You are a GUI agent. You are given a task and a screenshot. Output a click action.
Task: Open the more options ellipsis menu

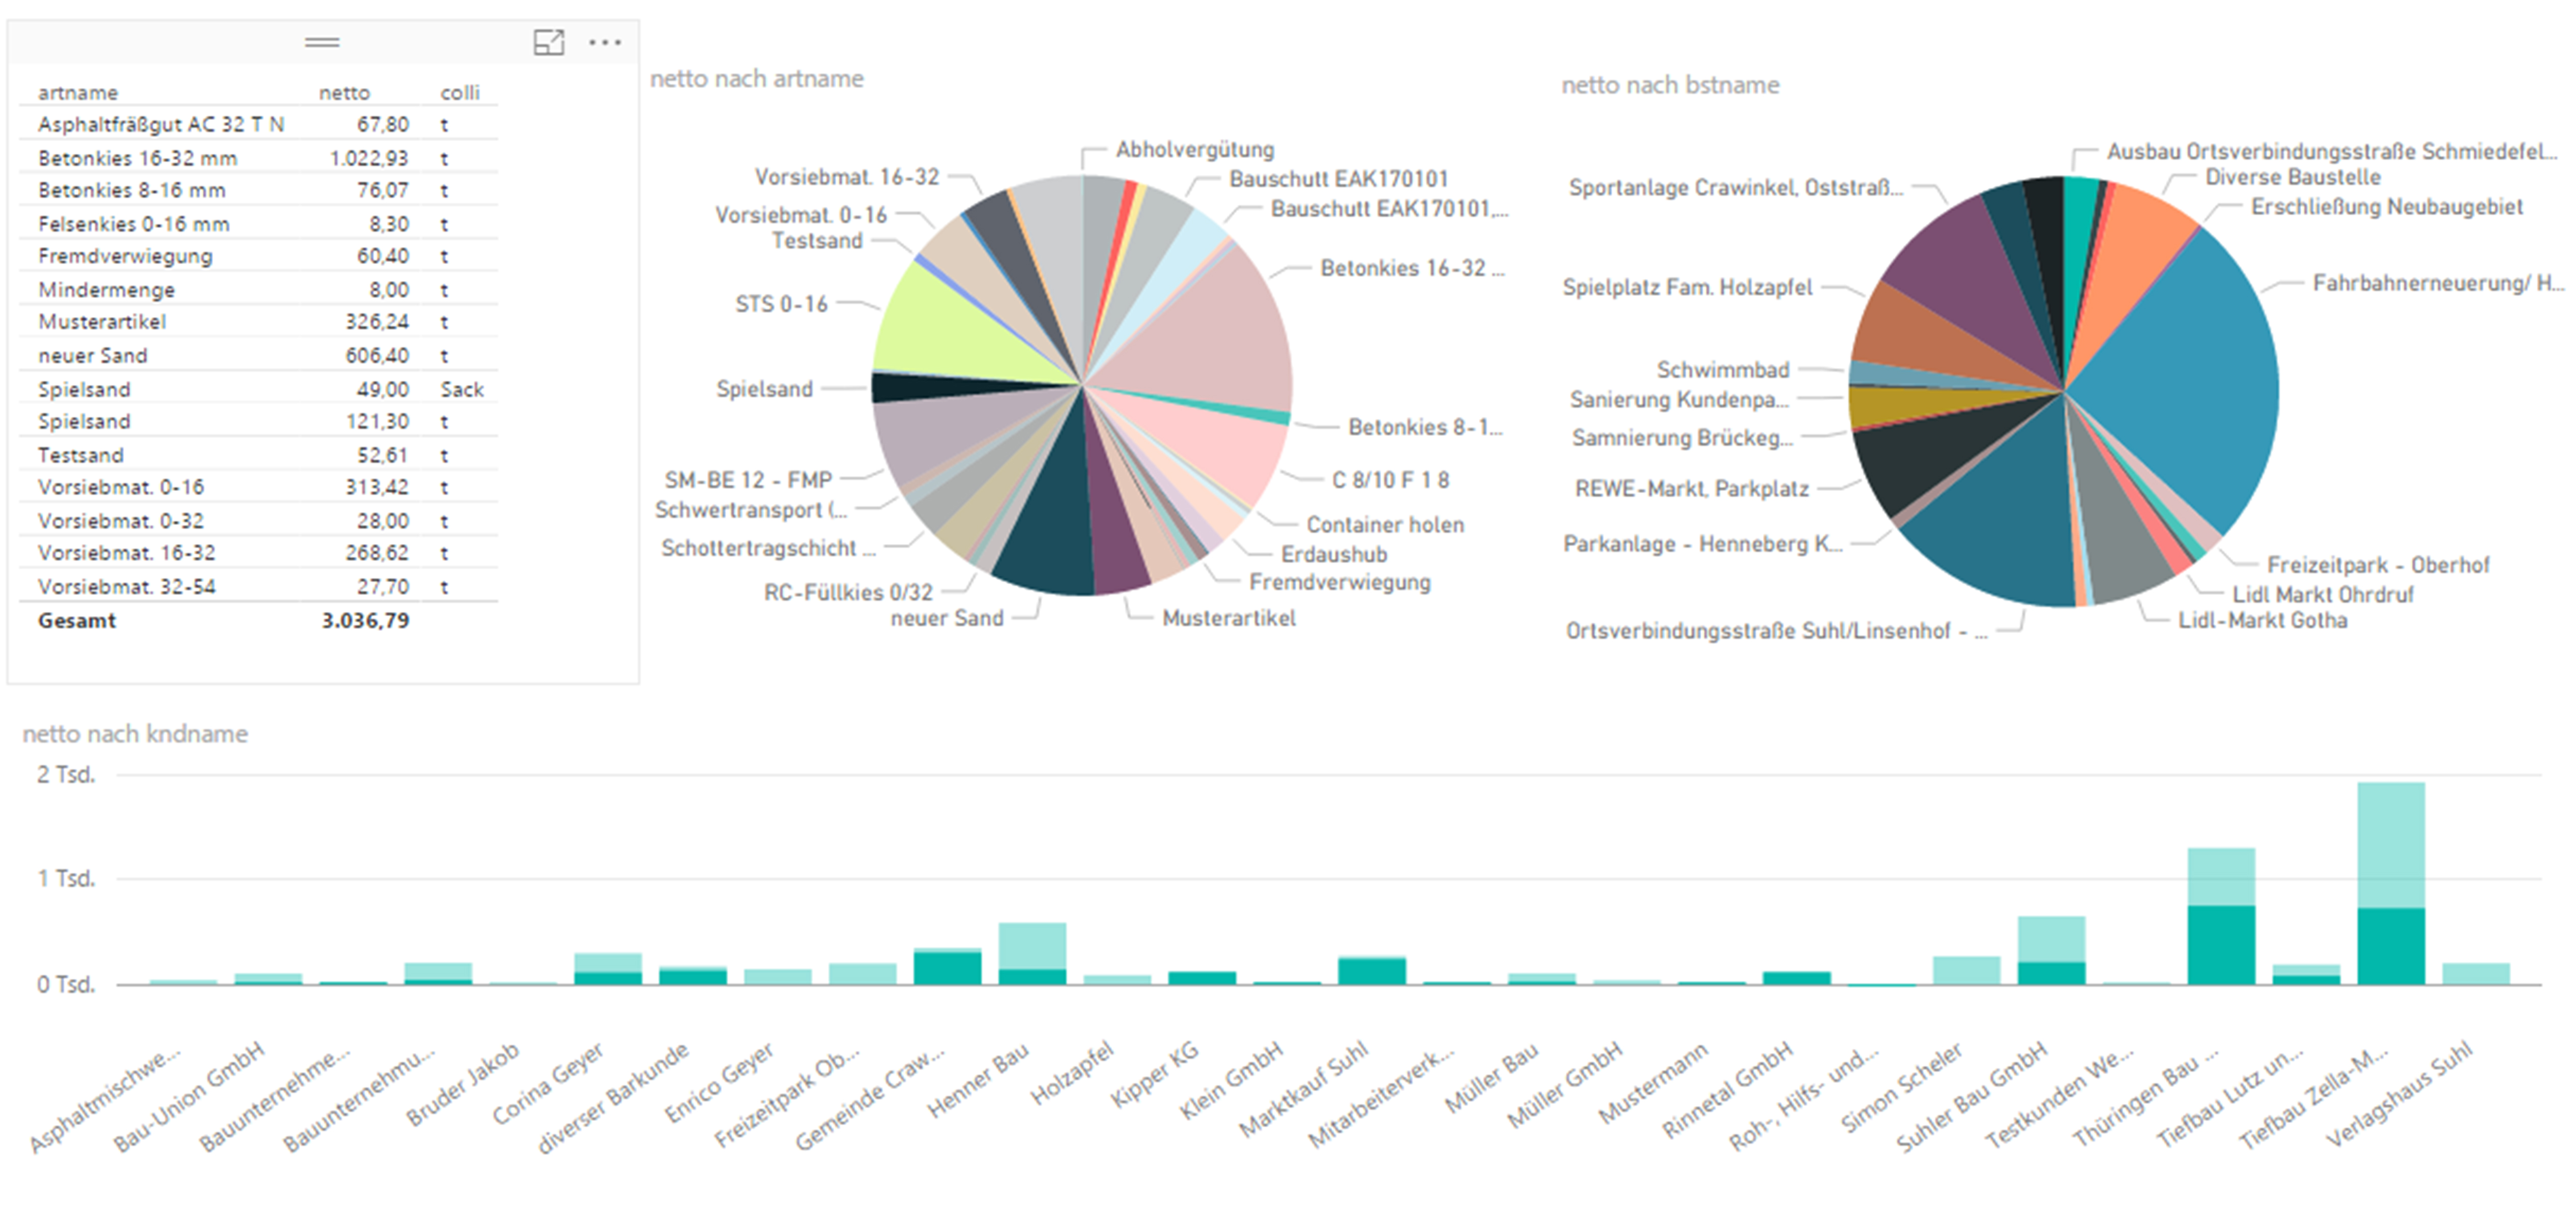(605, 42)
